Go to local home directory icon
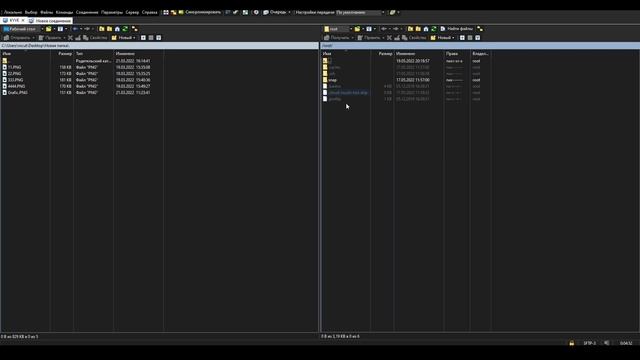The image size is (640, 360). (117, 29)
